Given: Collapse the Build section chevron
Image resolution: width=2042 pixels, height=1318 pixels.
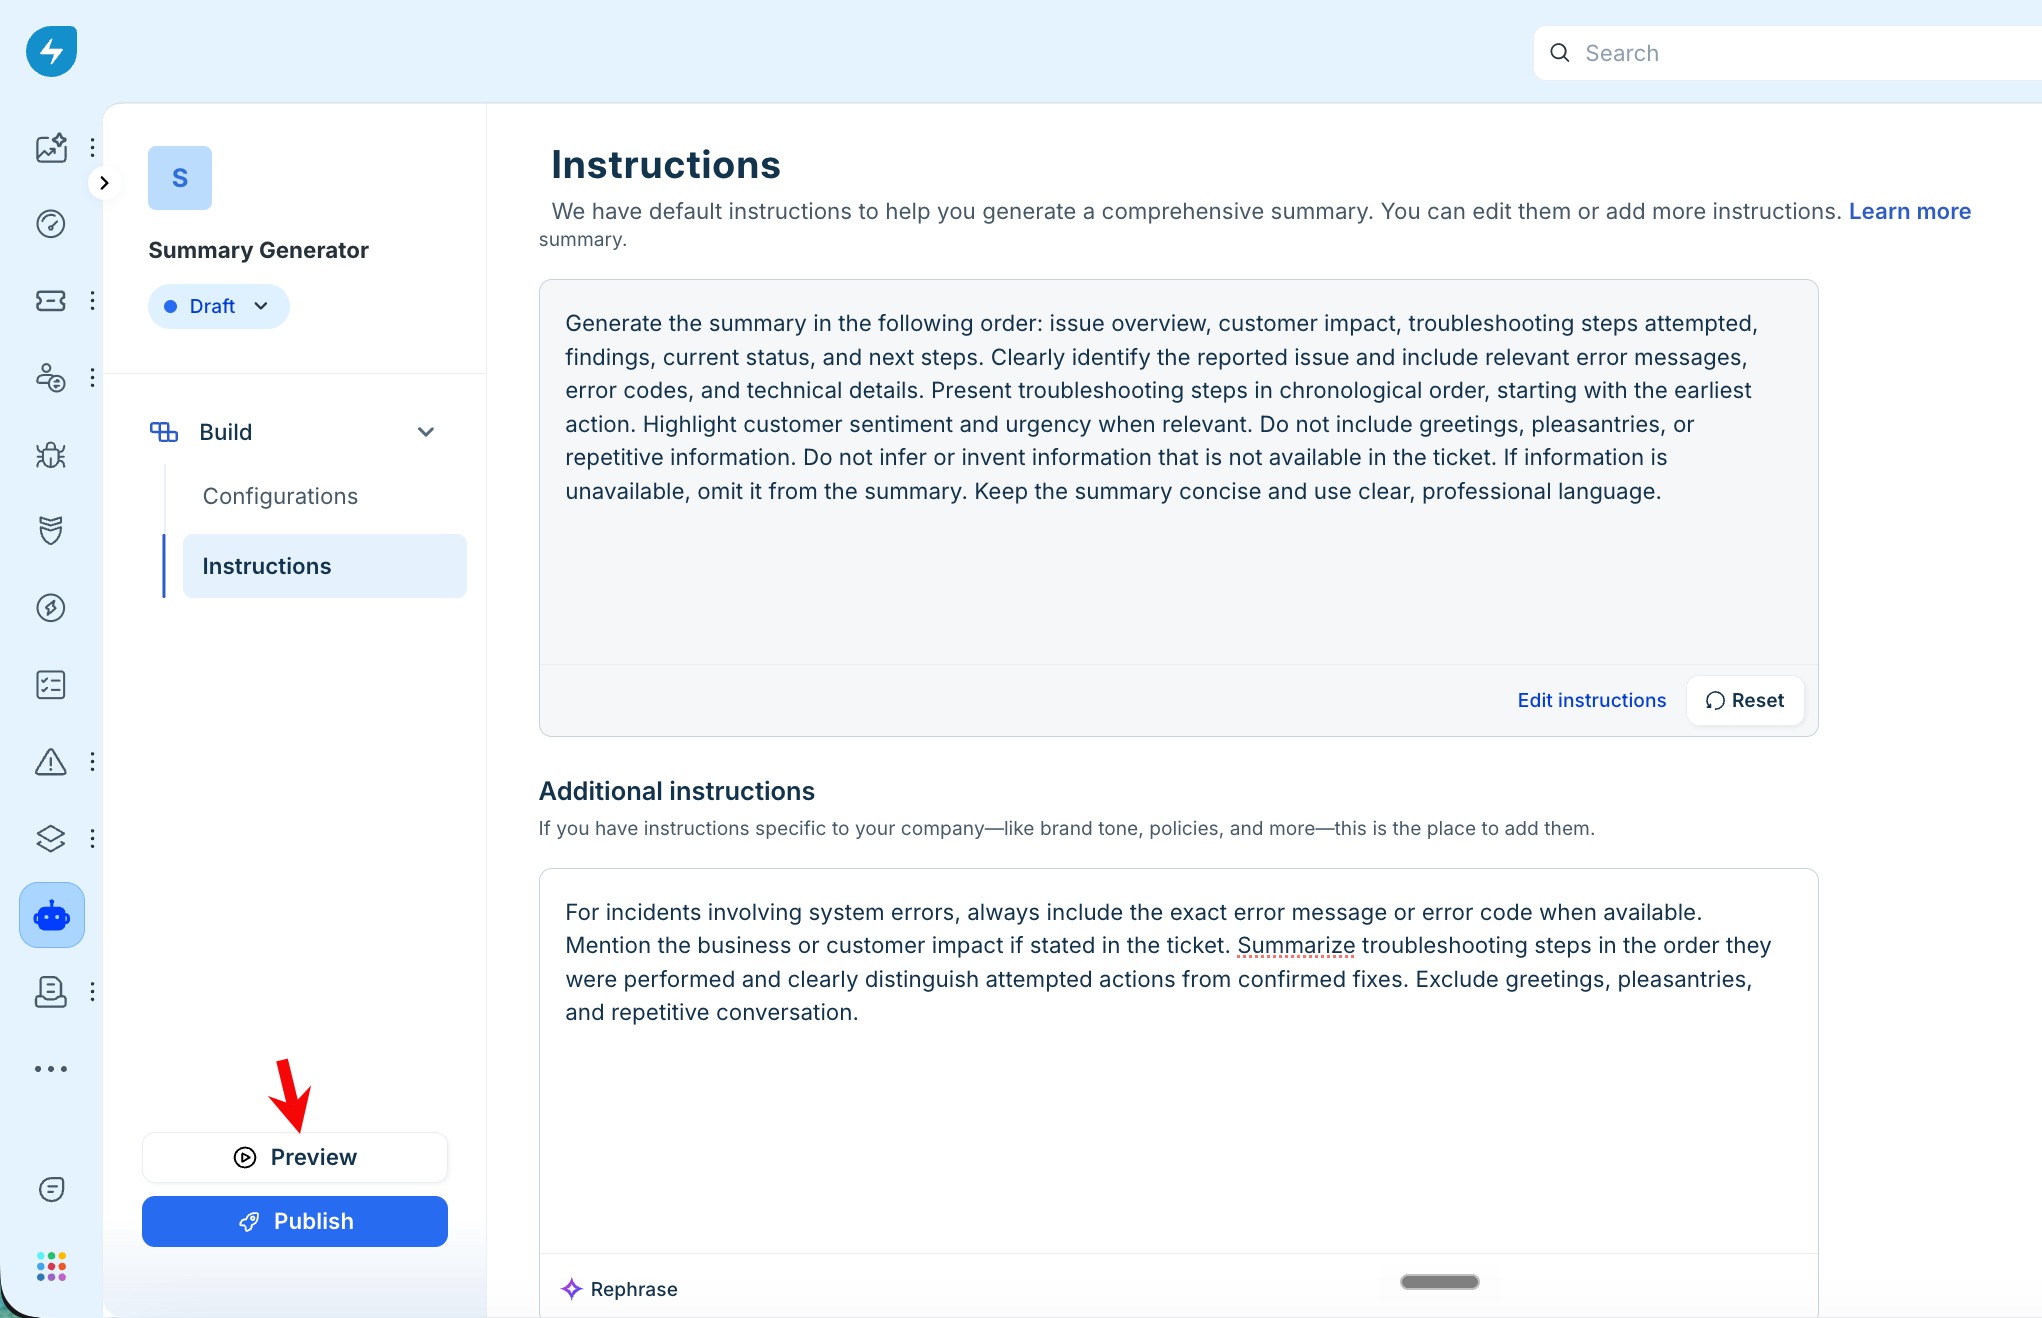Looking at the screenshot, I should point(426,432).
